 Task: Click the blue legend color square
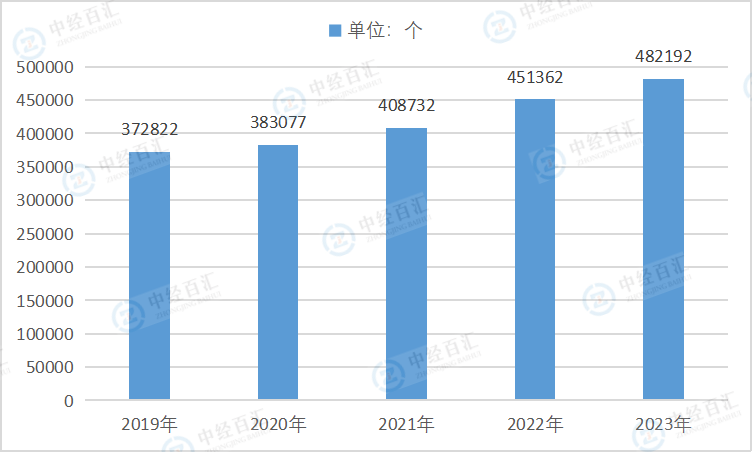point(335,31)
